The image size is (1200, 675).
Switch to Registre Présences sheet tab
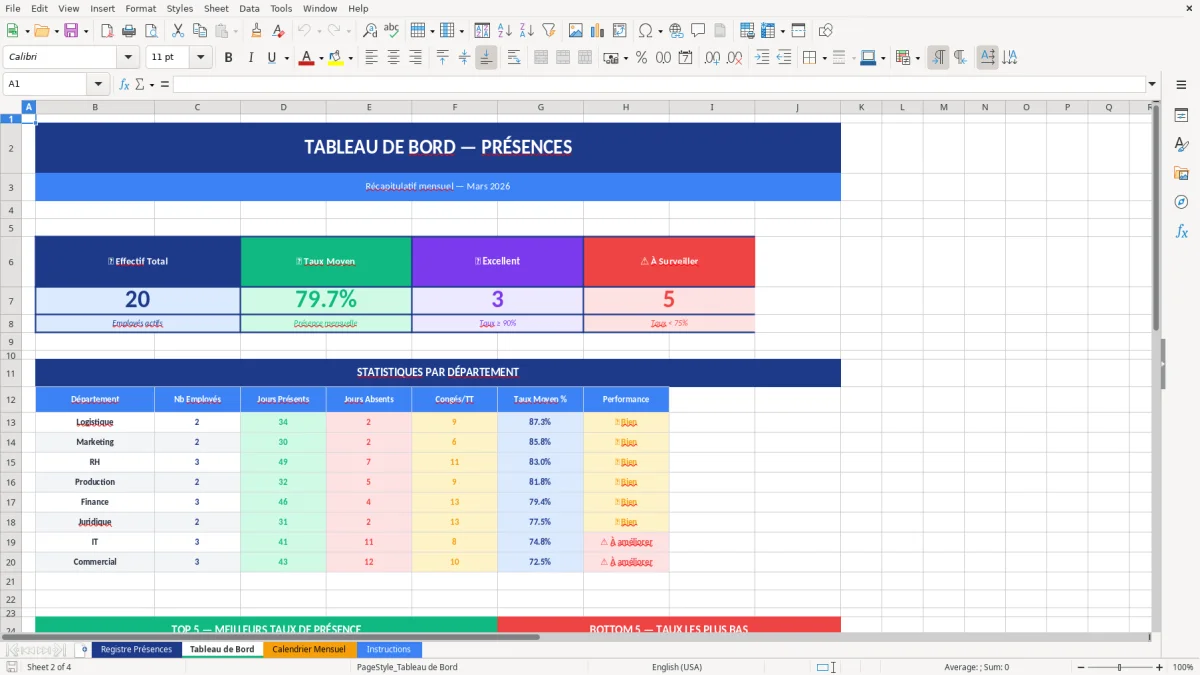click(x=136, y=649)
